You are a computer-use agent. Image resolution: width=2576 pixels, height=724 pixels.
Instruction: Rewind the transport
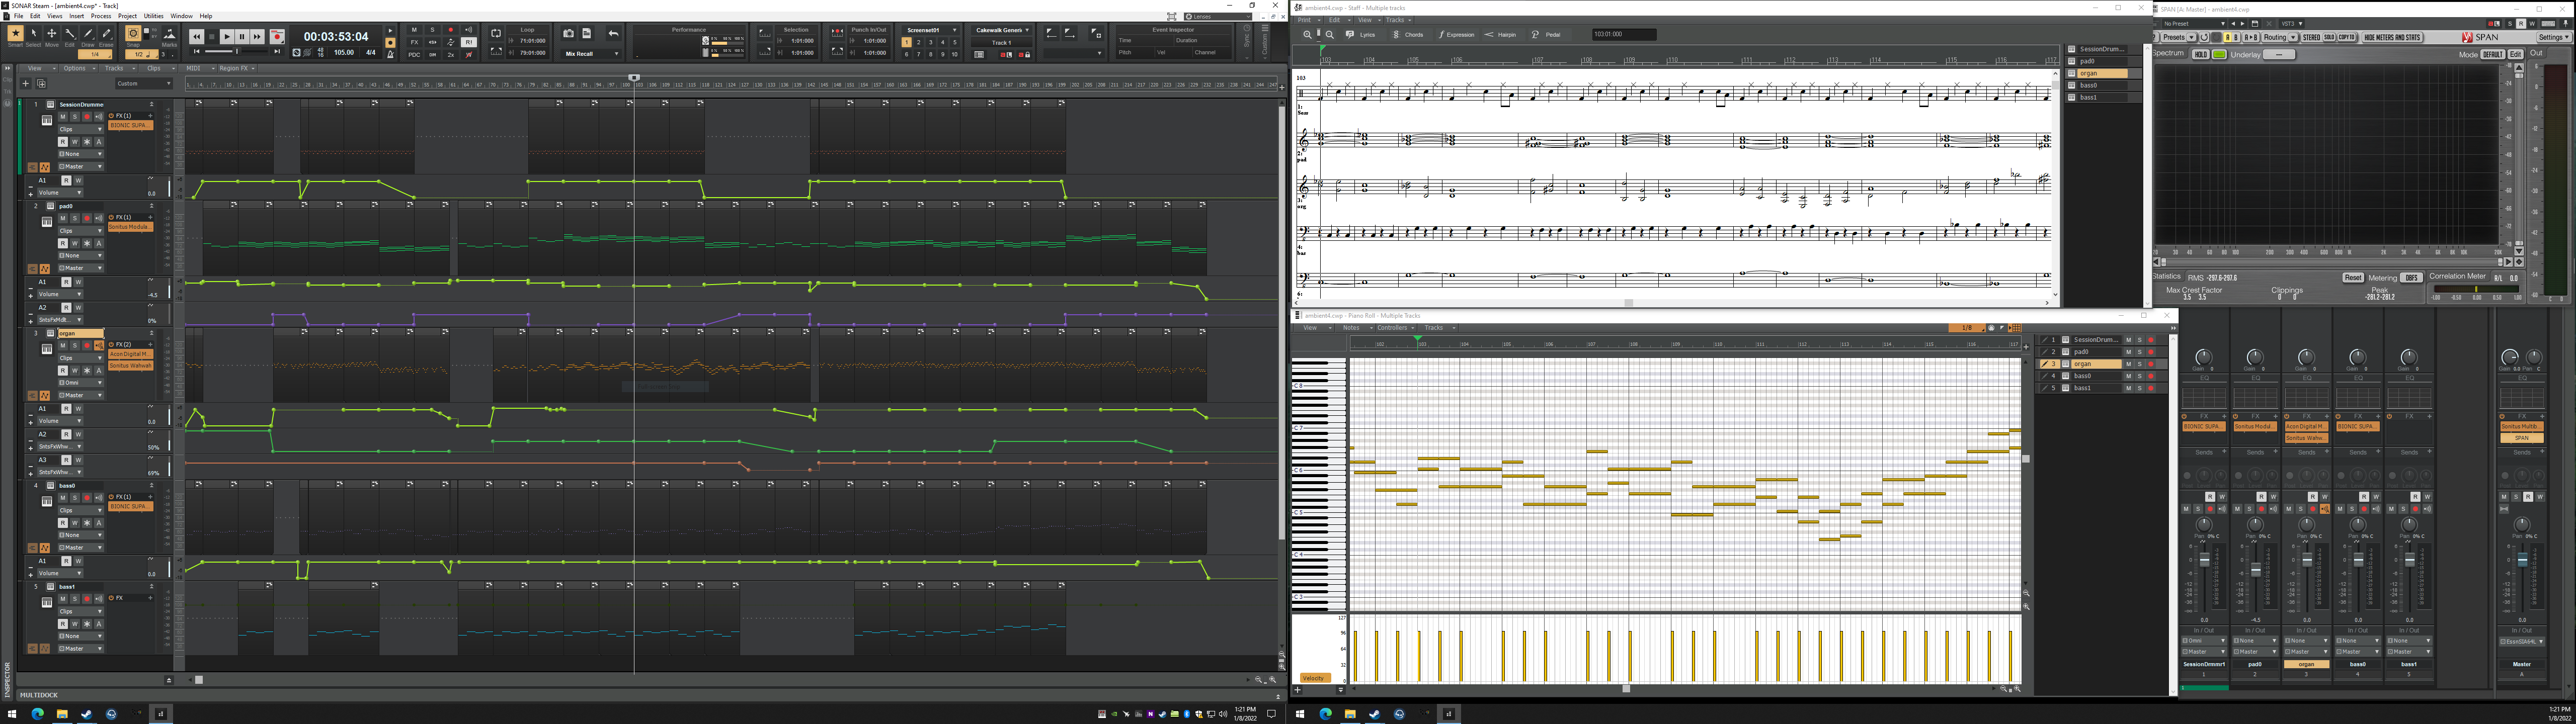tap(196, 37)
